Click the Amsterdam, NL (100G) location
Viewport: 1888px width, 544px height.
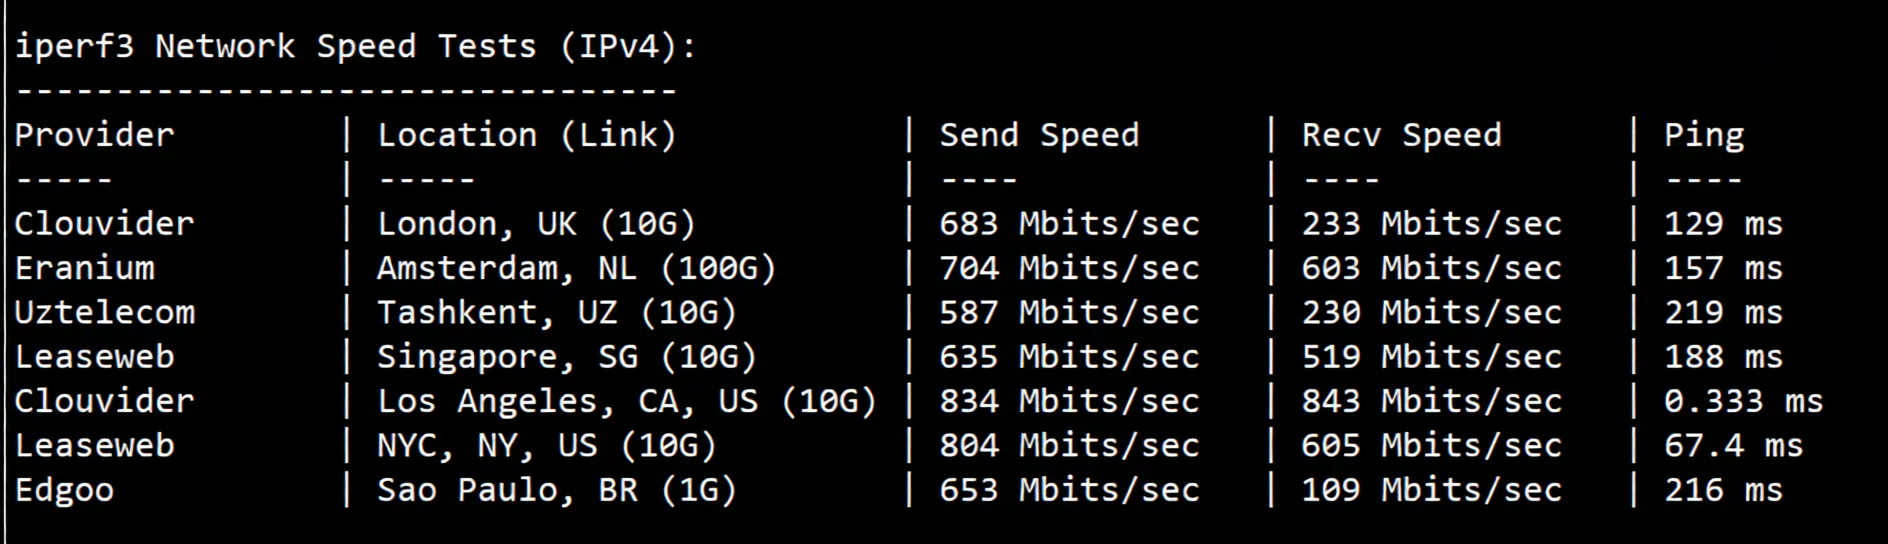pyautogui.click(x=576, y=268)
